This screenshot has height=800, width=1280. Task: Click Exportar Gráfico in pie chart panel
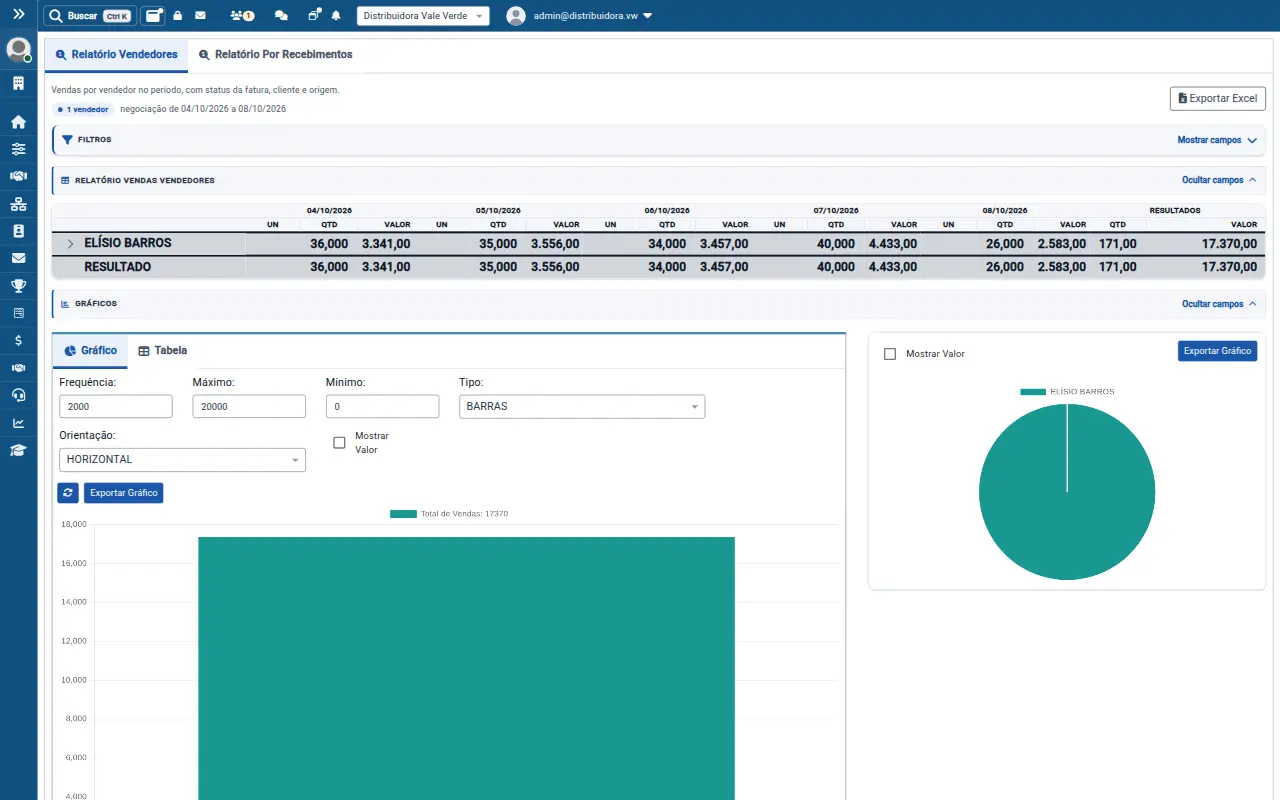pos(1217,351)
